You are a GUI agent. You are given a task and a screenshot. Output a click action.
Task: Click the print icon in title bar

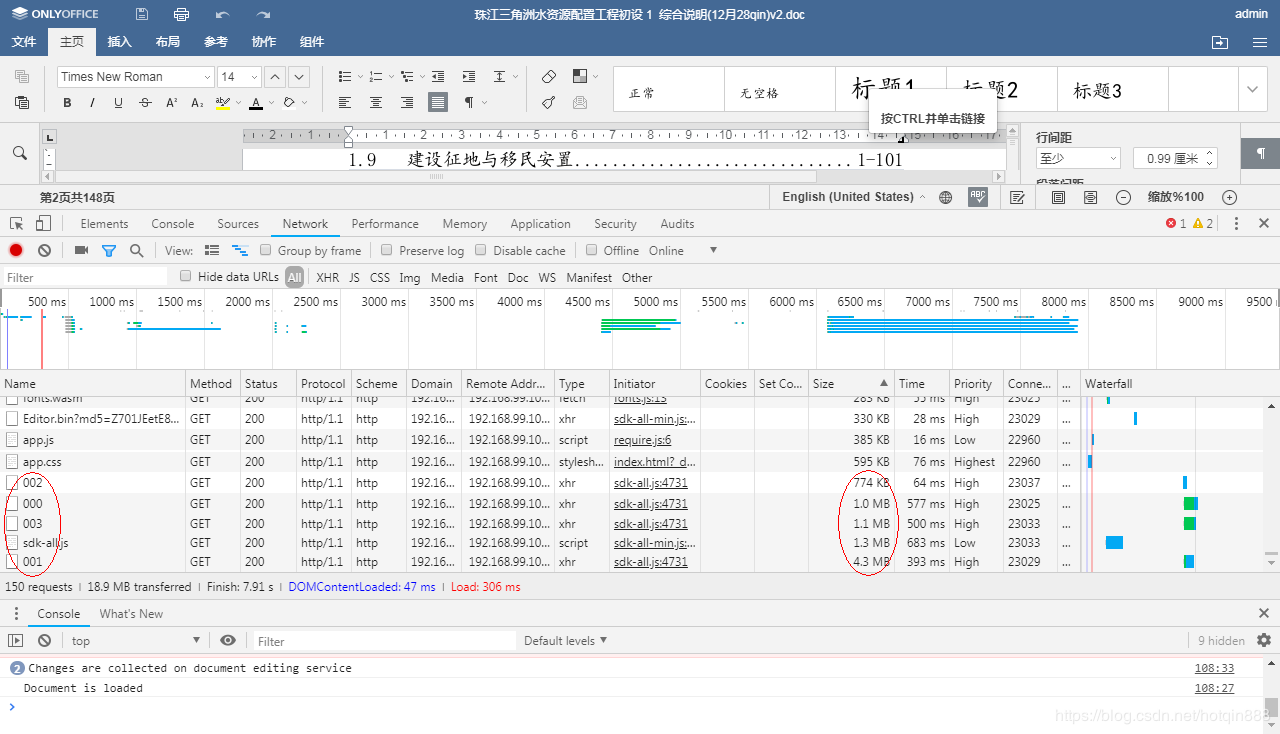(181, 14)
